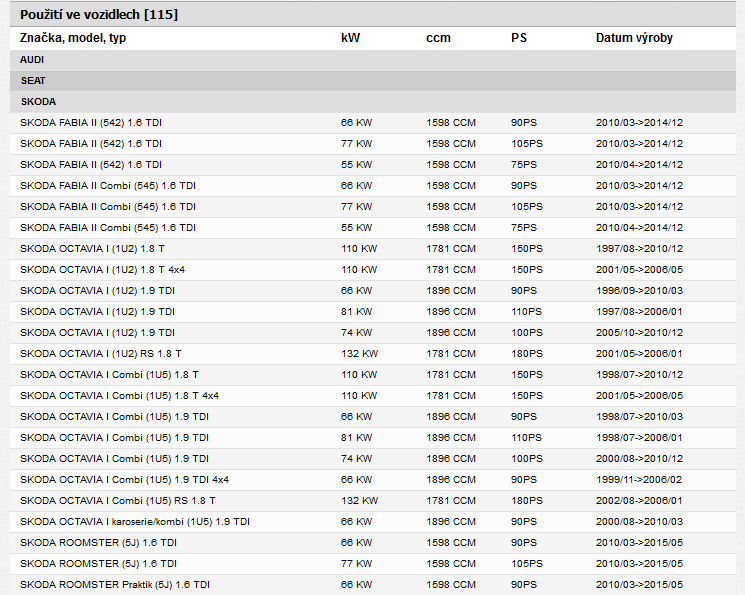Select SKODA OCTAVIA I (1U2) 1.8 T row
The image size is (745, 595).
point(372,249)
